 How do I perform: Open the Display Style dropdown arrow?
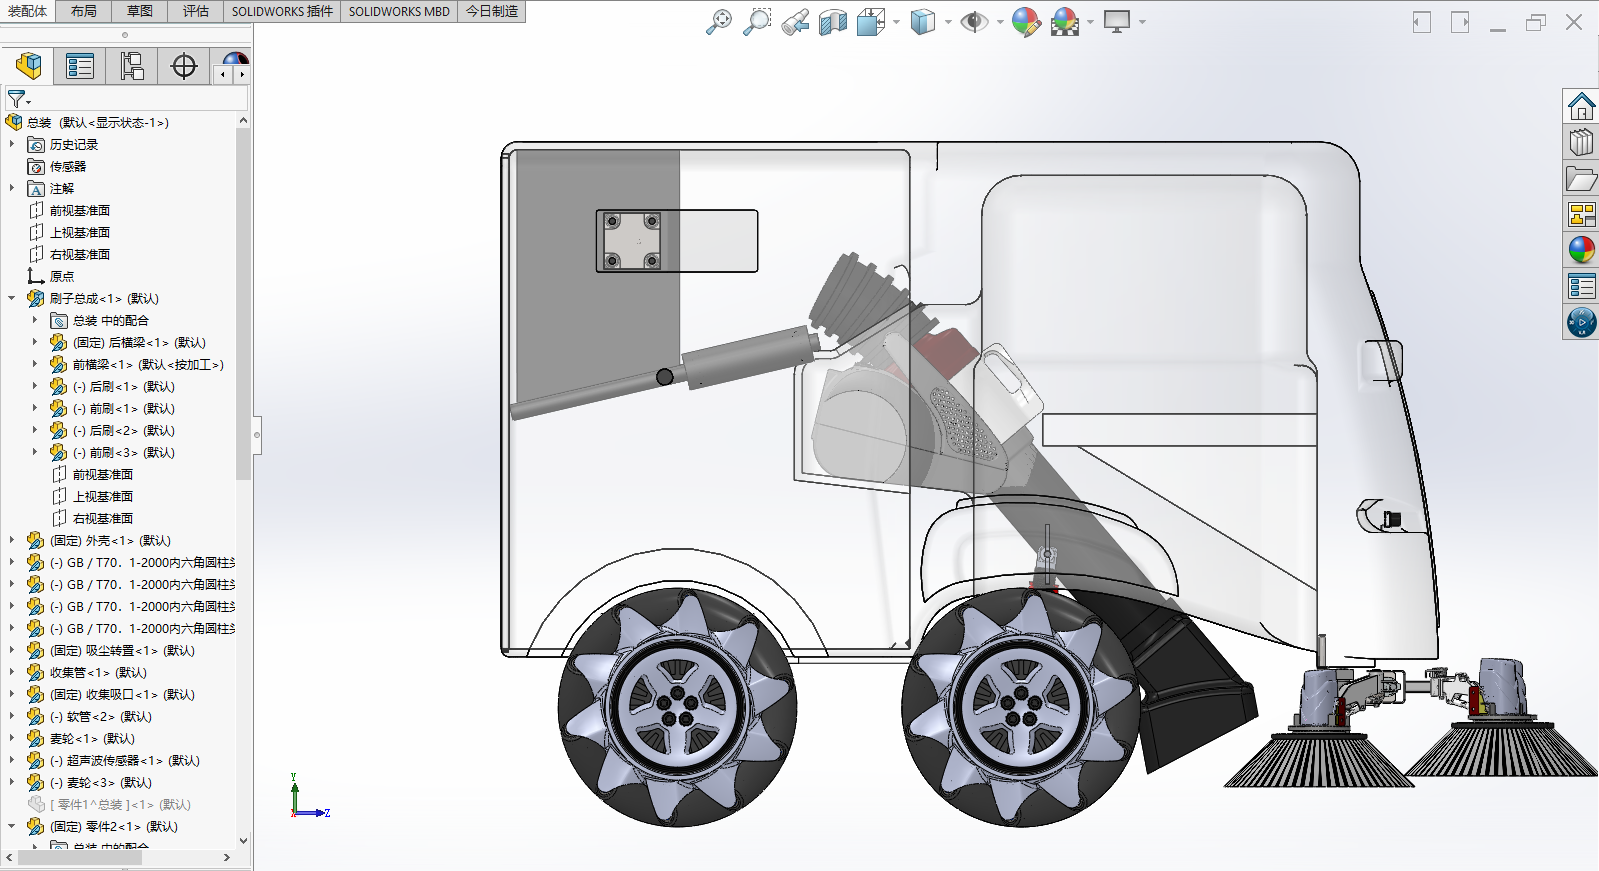[948, 22]
